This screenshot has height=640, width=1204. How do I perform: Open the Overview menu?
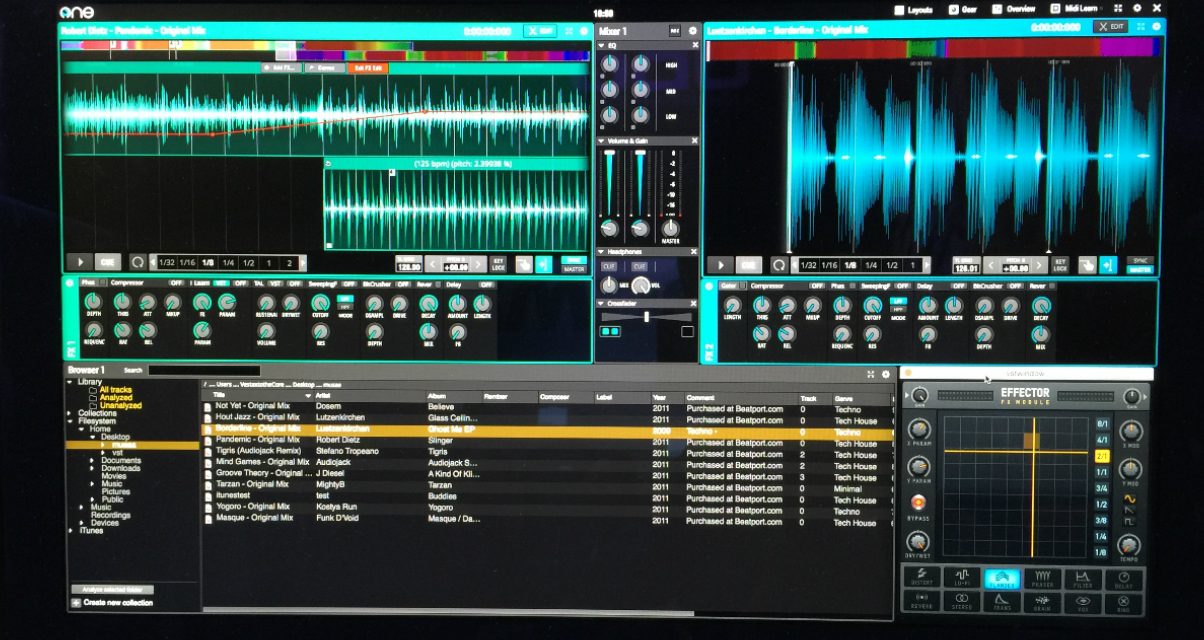pyautogui.click(x=1014, y=9)
